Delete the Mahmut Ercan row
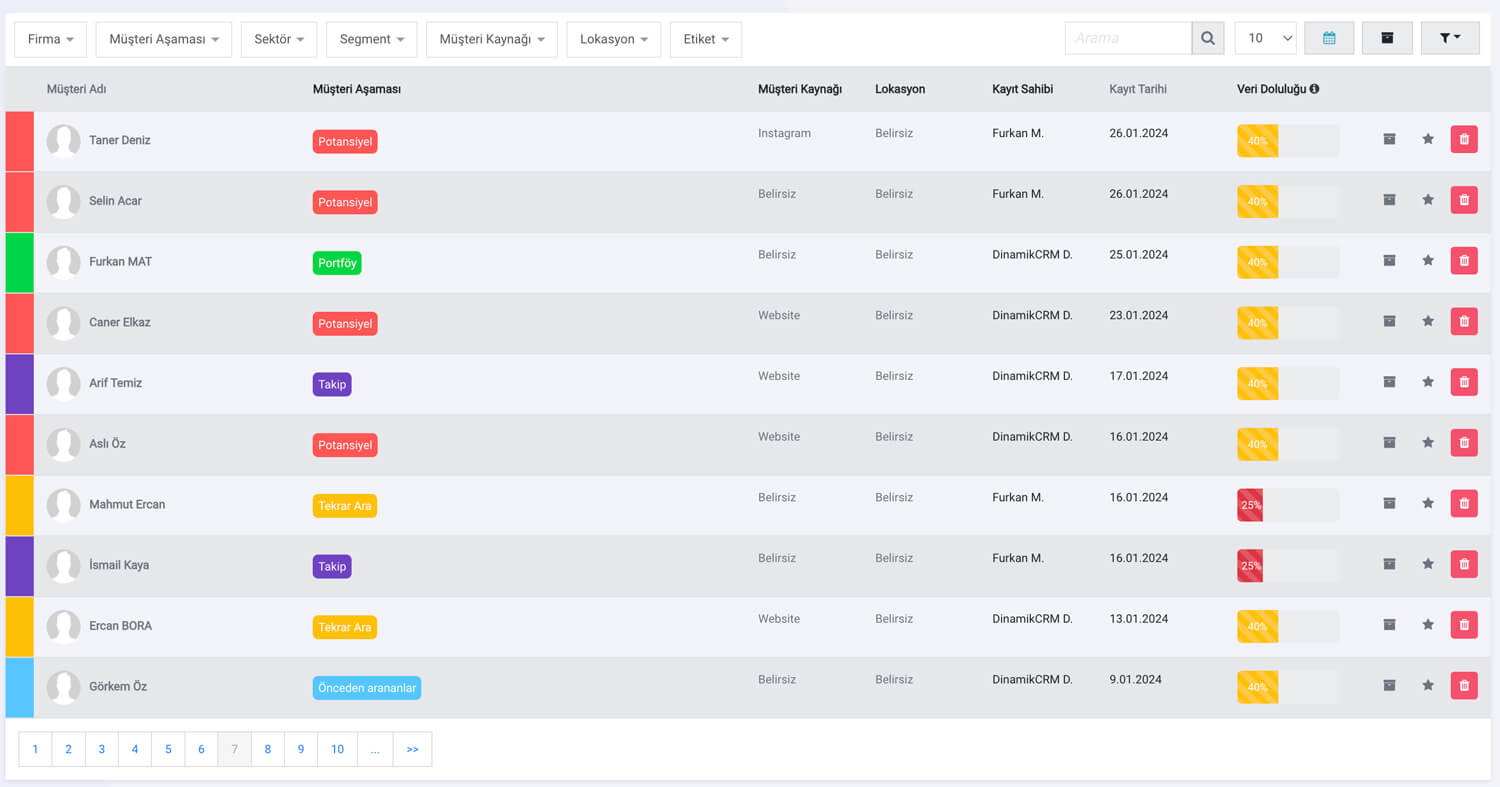1500x787 pixels. point(1464,503)
